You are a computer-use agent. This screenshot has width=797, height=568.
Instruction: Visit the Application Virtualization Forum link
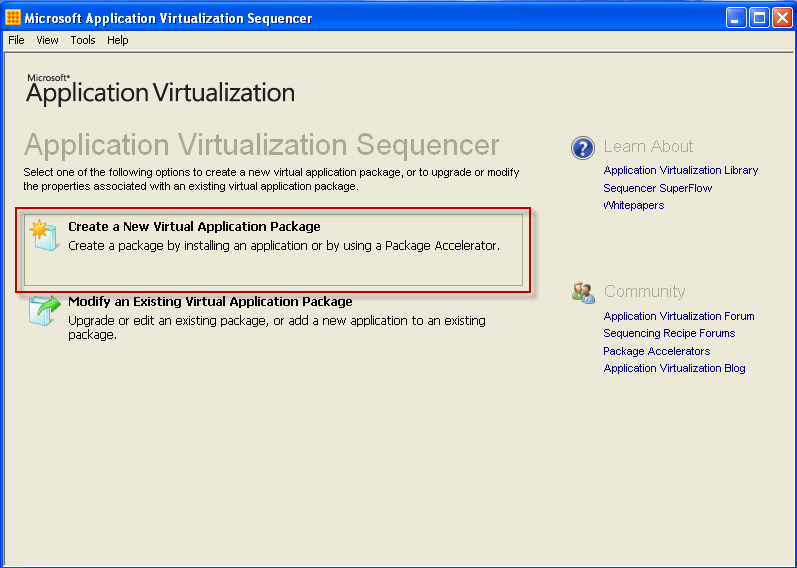pyautogui.click(x=679, y=316)
